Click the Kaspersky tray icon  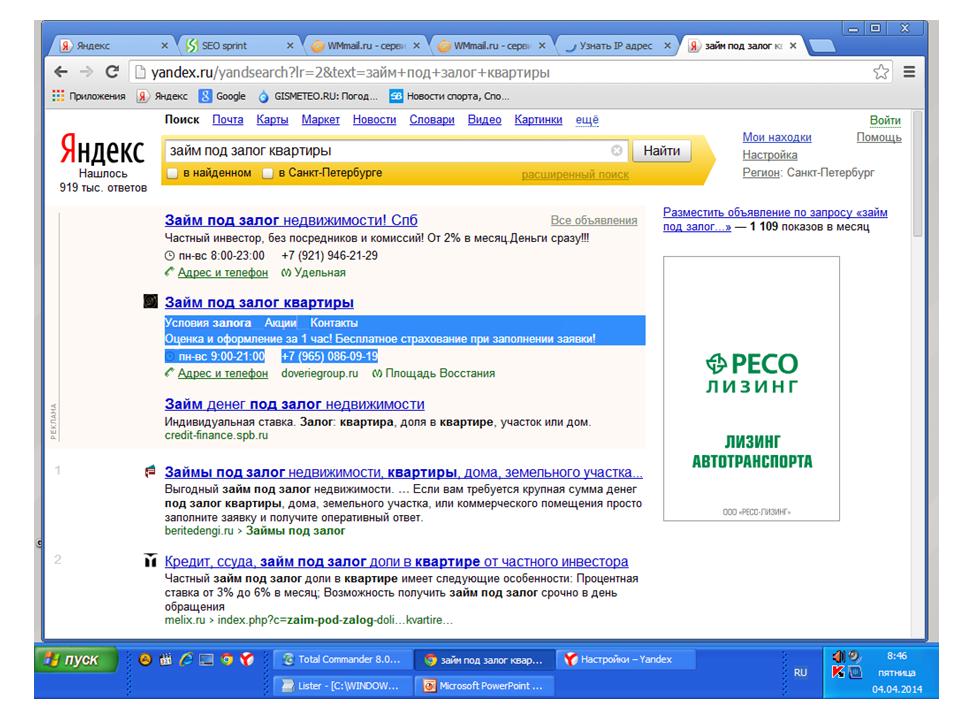tap(838, 672)
